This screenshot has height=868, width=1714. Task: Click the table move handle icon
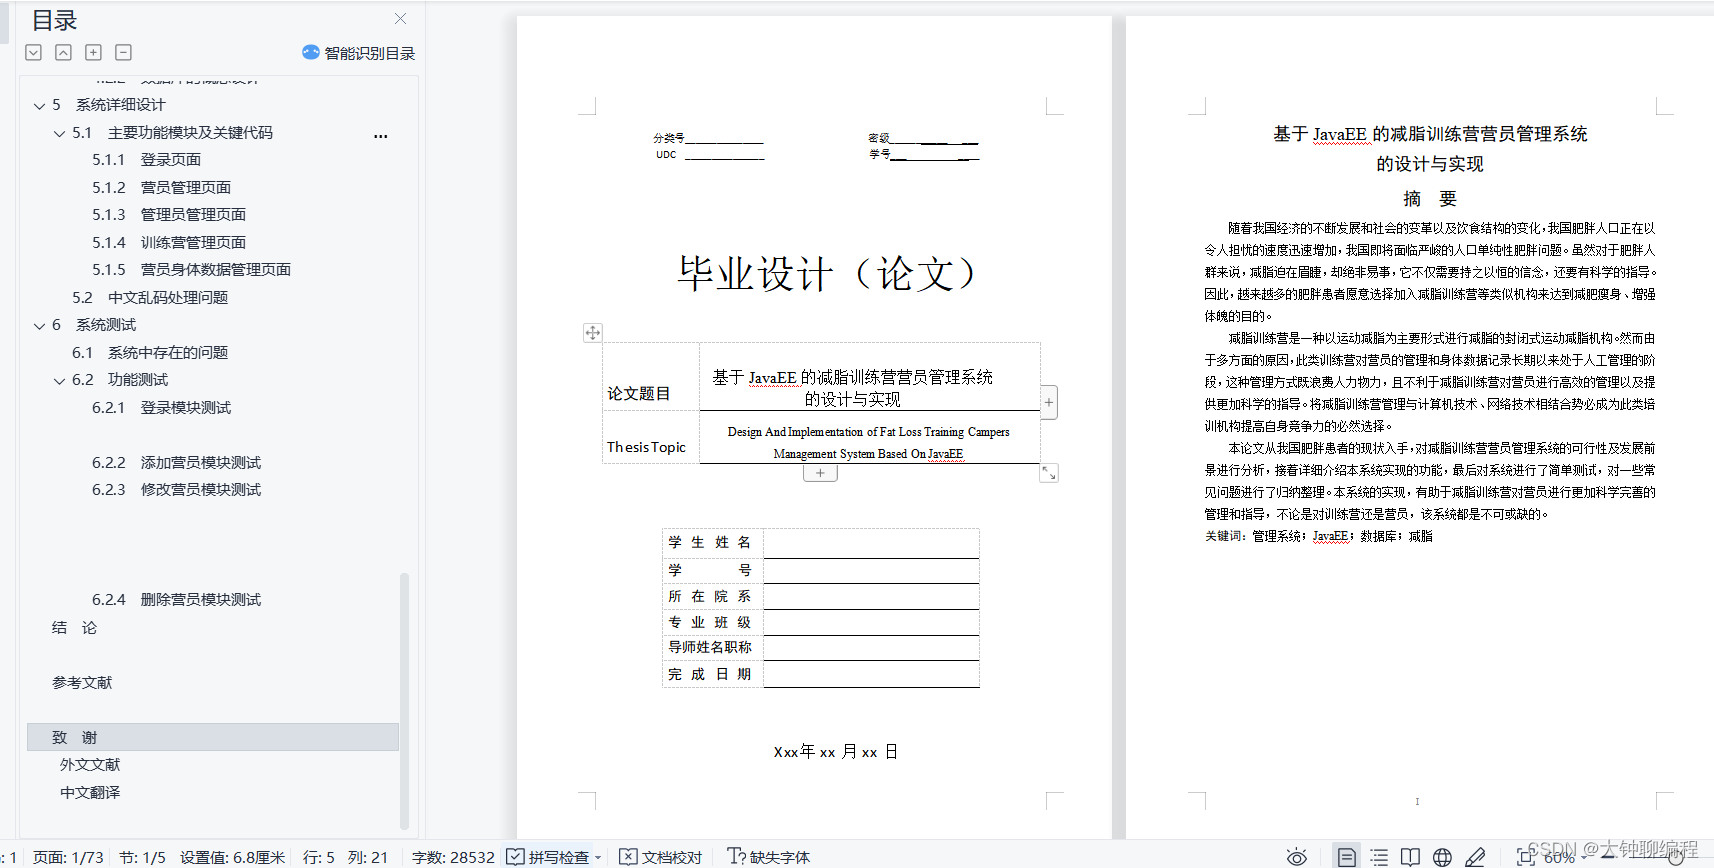593,333
